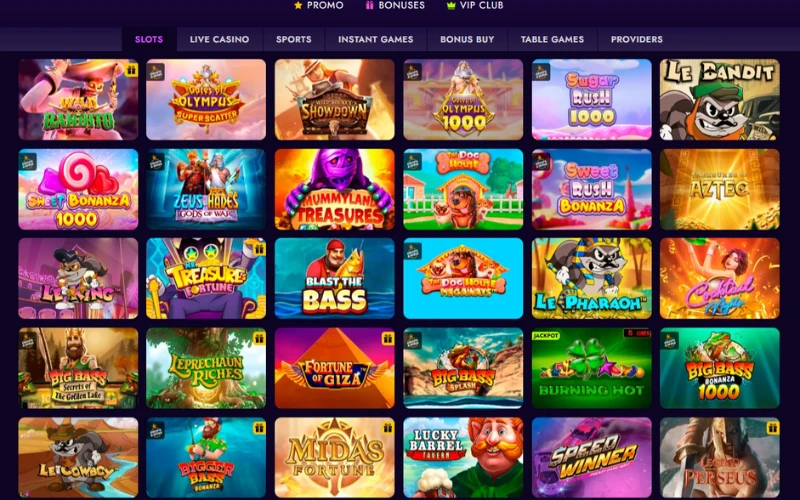
Task: Open the Sweet Bonanza 1000 game
Action: [x=78, y=189]
